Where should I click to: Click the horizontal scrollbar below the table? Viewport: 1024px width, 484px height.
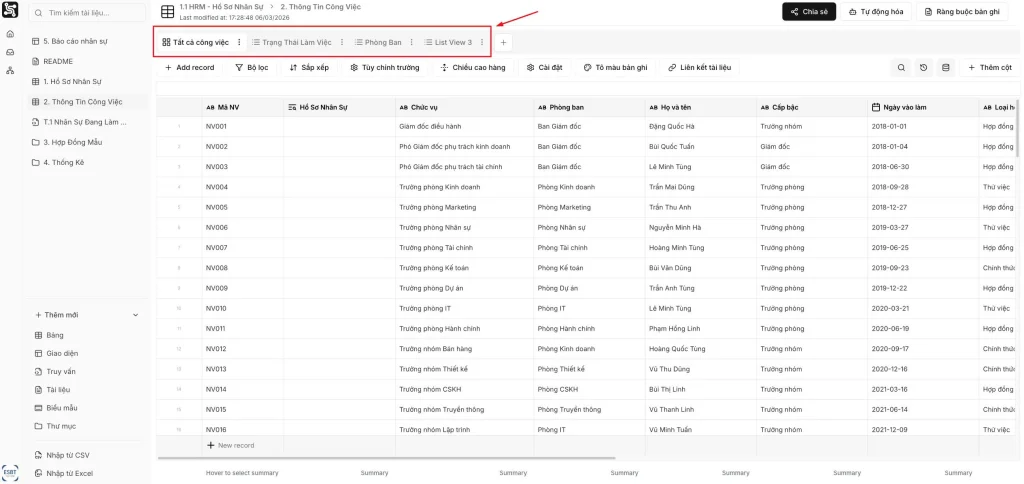[x=387, y=459]
